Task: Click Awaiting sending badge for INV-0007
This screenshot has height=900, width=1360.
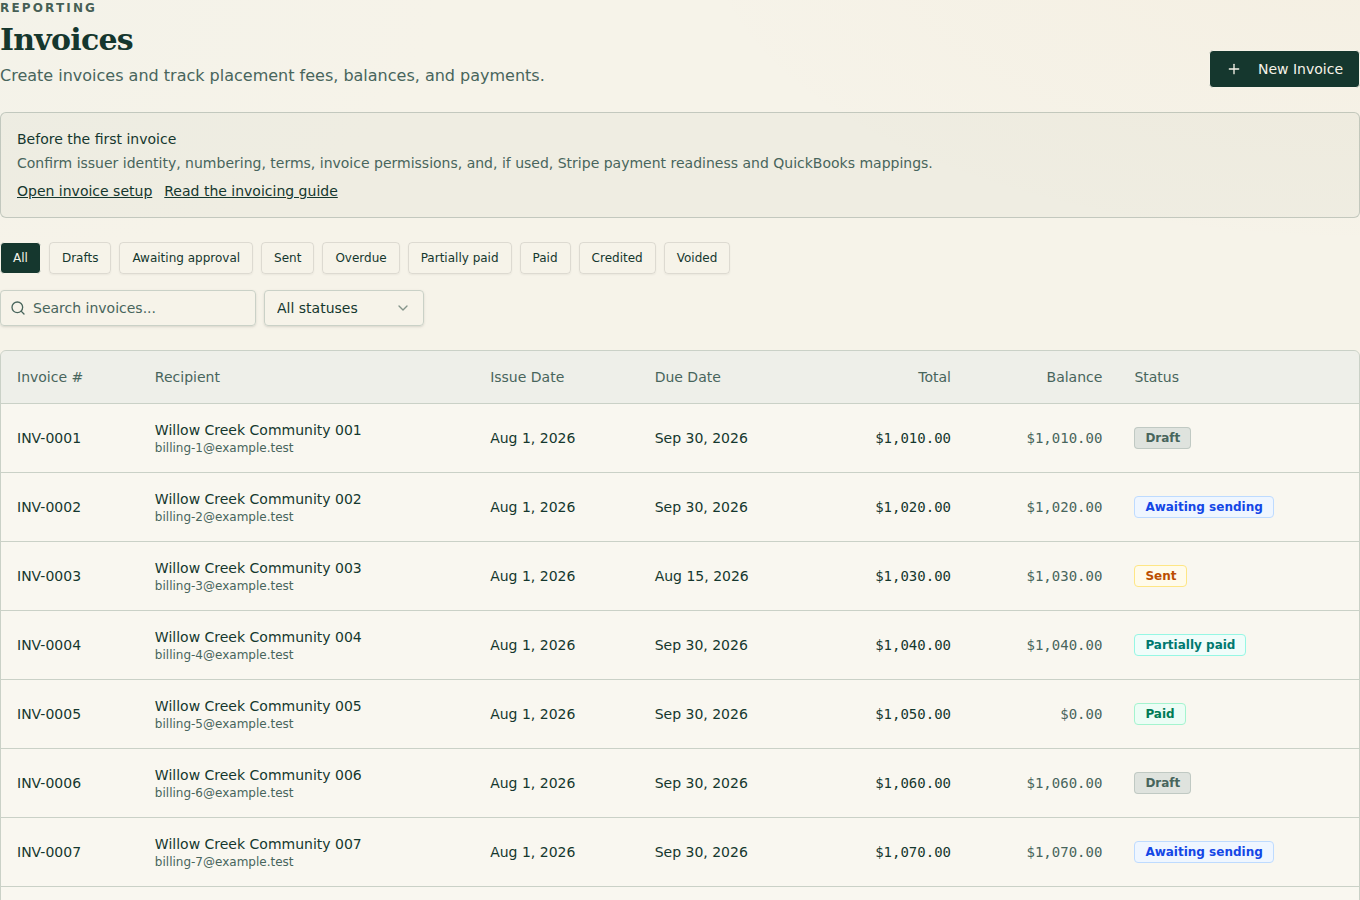Action: click(1204, 852)
